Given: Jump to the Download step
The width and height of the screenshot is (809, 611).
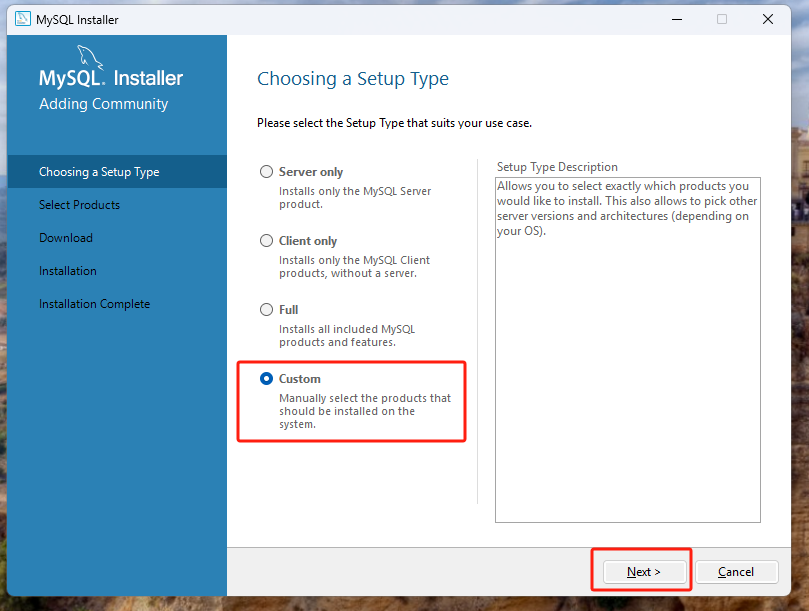Looking at the screenshot, I should click(x=66, y=238).
